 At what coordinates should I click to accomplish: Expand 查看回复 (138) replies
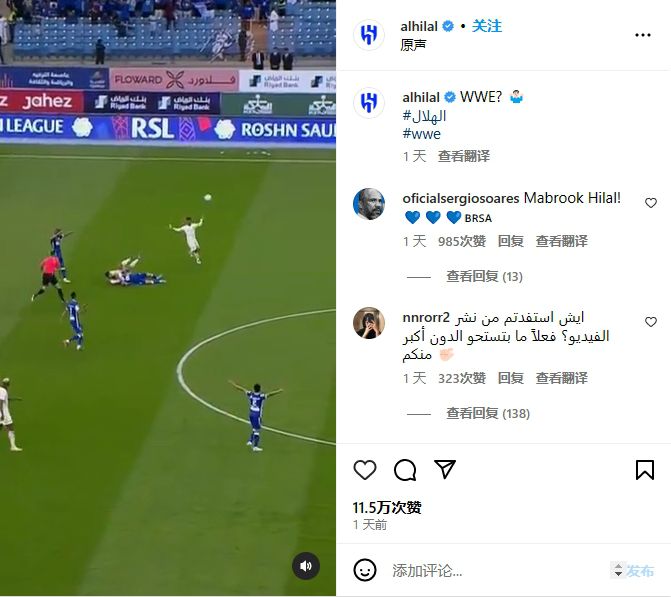pyautogui.click(x=487, y=413)
